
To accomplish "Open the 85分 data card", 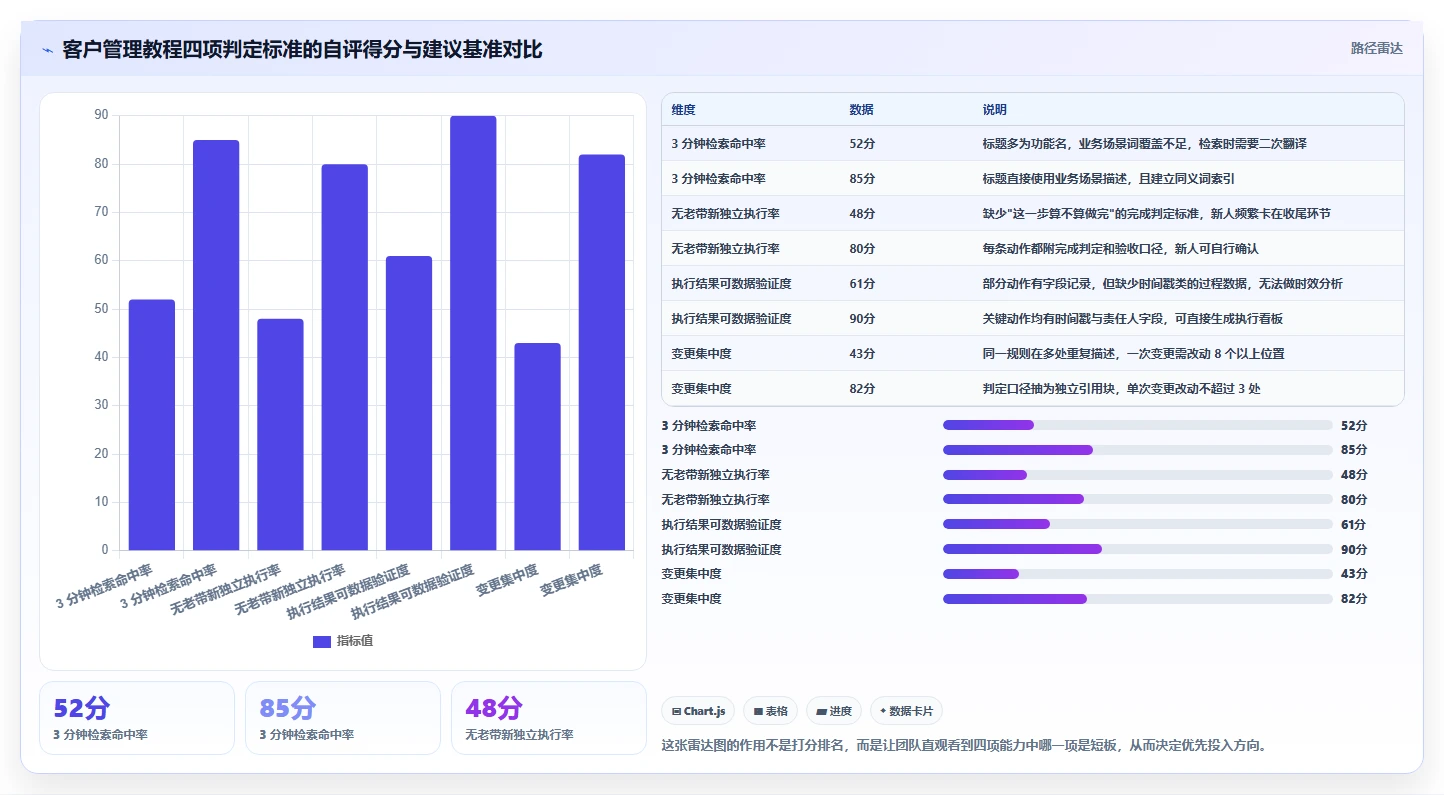I will [x=343, y=718].
